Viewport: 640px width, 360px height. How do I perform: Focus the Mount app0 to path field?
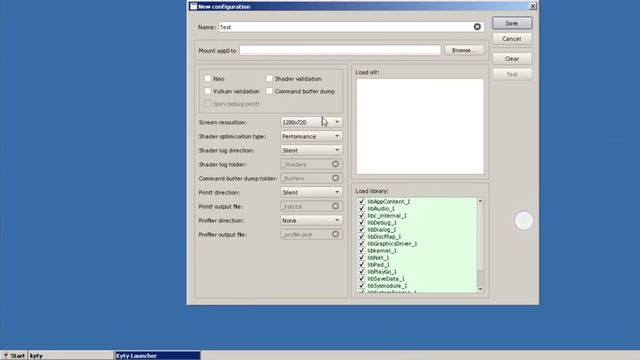click(x=340, y=50)
